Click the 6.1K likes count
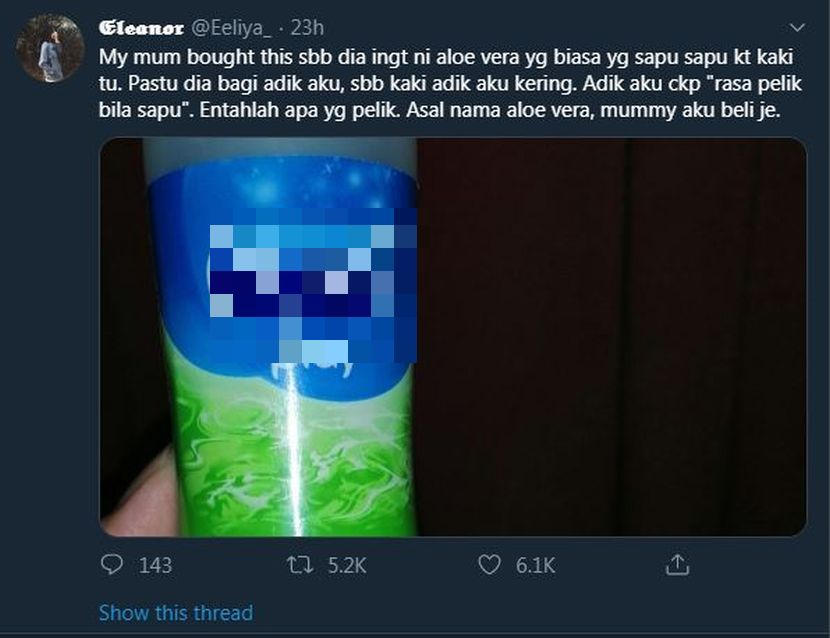This screenshot has height=638, width=830. (536, 565)
